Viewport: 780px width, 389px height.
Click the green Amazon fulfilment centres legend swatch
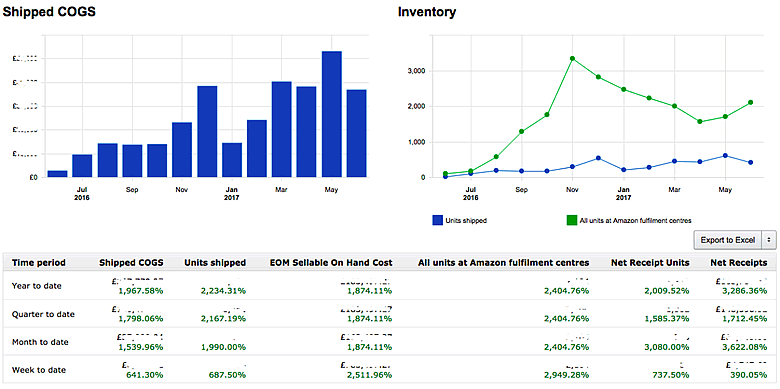coord(572,220)
